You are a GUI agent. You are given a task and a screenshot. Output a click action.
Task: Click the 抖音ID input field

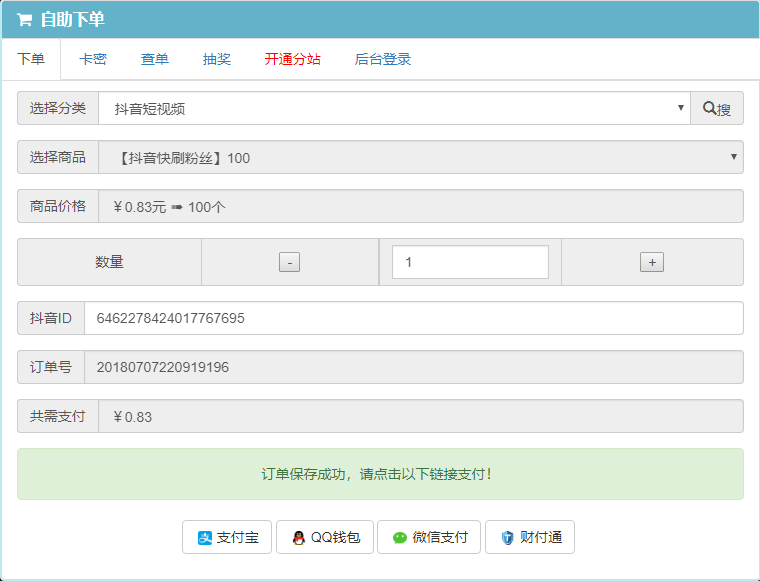click(x=414, y=318)
